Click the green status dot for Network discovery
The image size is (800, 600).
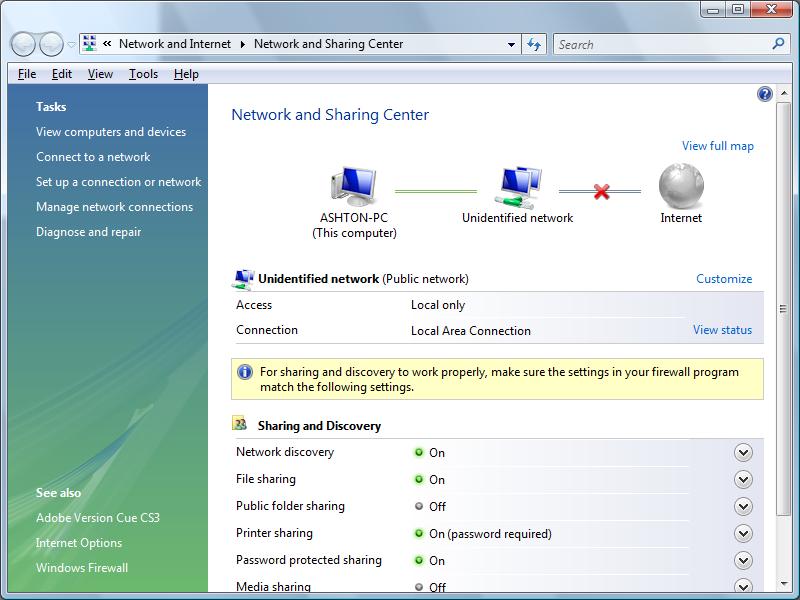(x=419, y=452)
